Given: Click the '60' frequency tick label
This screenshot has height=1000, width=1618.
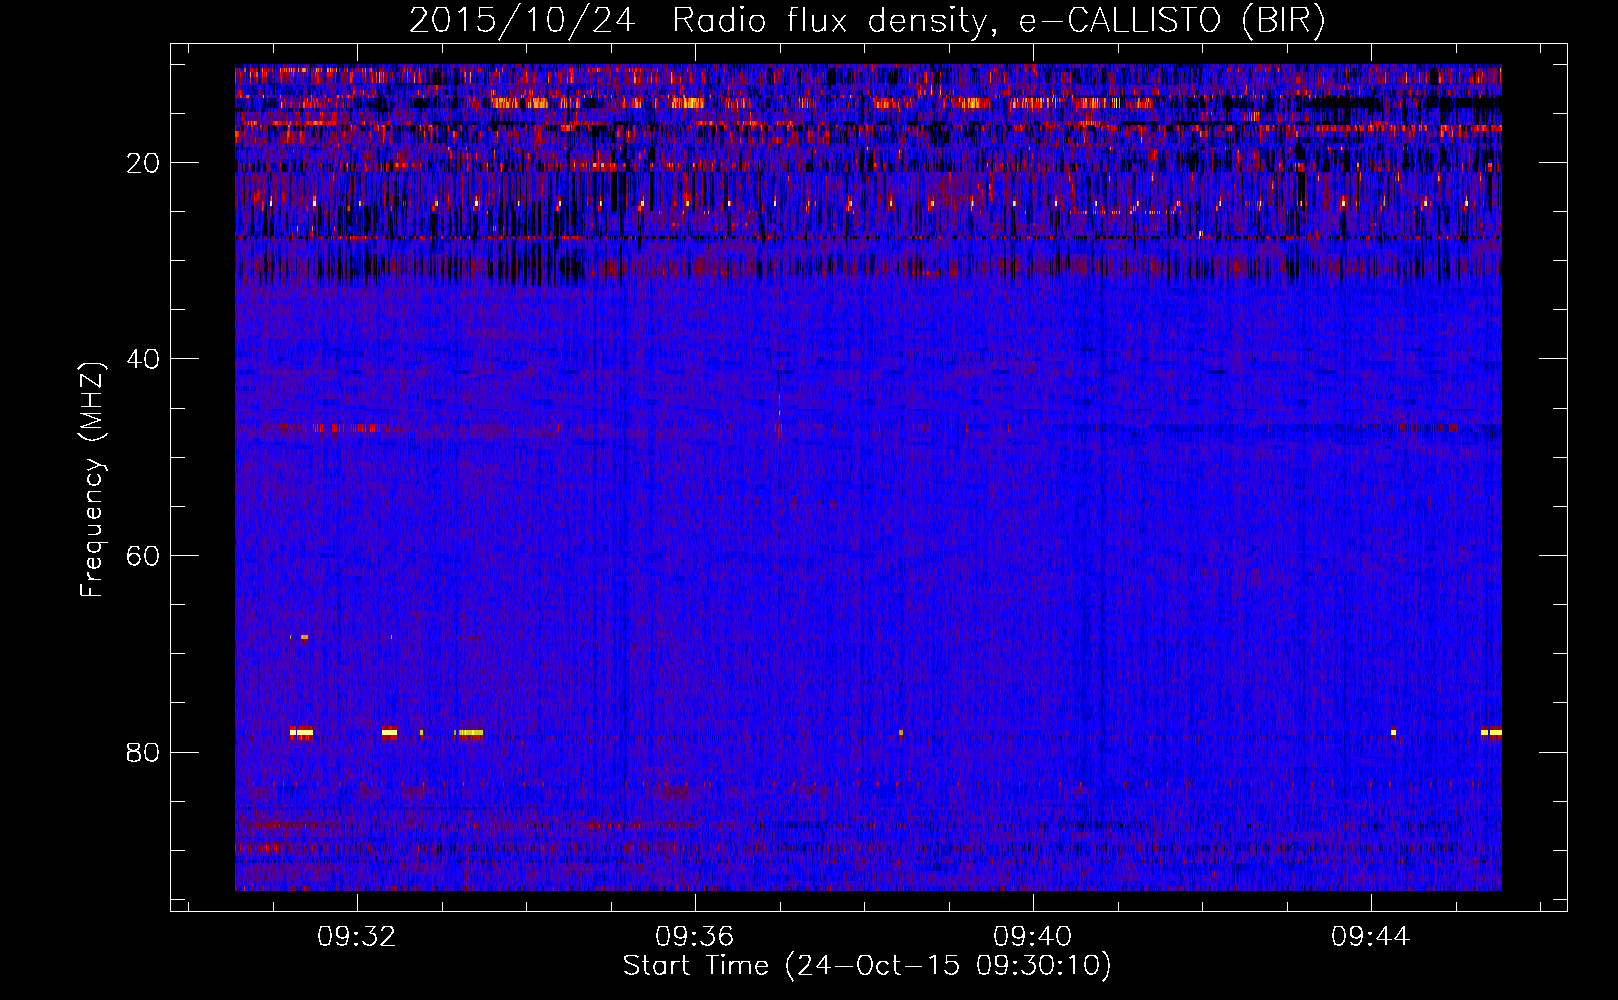Looking at the screenshot, I should 143,556.
